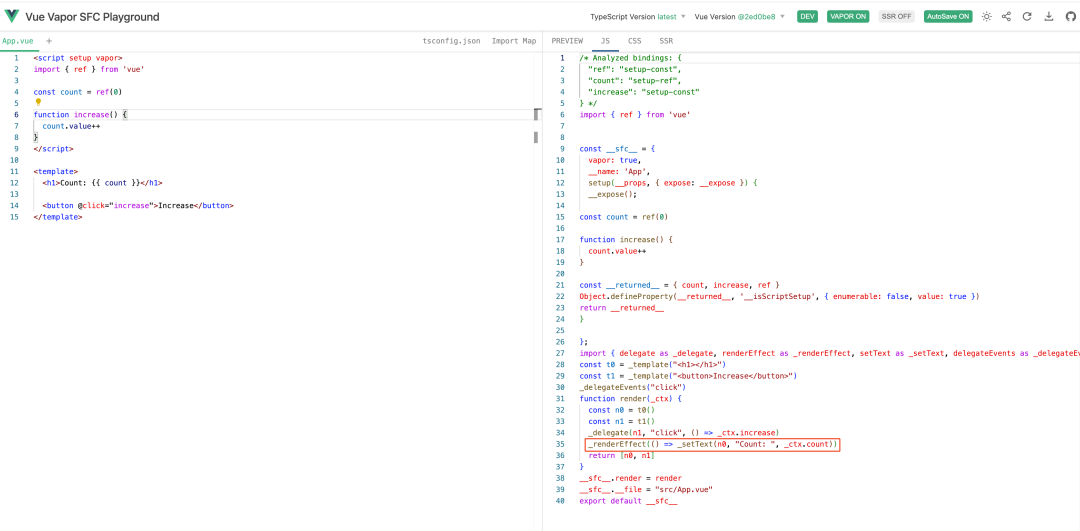Click the const t1 _template button line

click(x=688, y=376)
